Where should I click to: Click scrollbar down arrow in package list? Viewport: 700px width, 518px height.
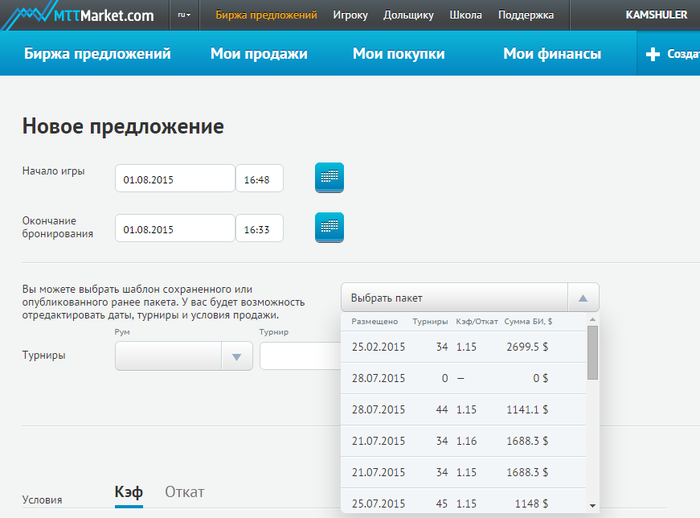592,505
